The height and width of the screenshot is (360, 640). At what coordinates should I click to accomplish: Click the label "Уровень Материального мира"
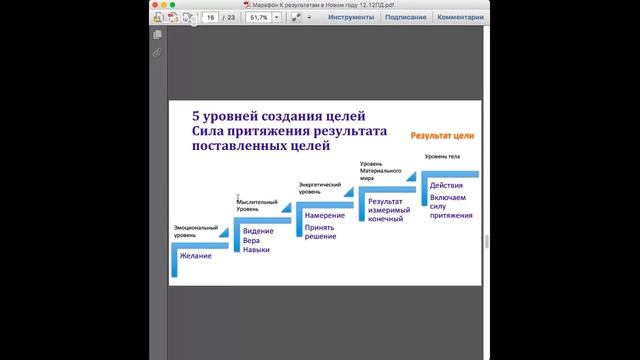(x=380, y=171)
